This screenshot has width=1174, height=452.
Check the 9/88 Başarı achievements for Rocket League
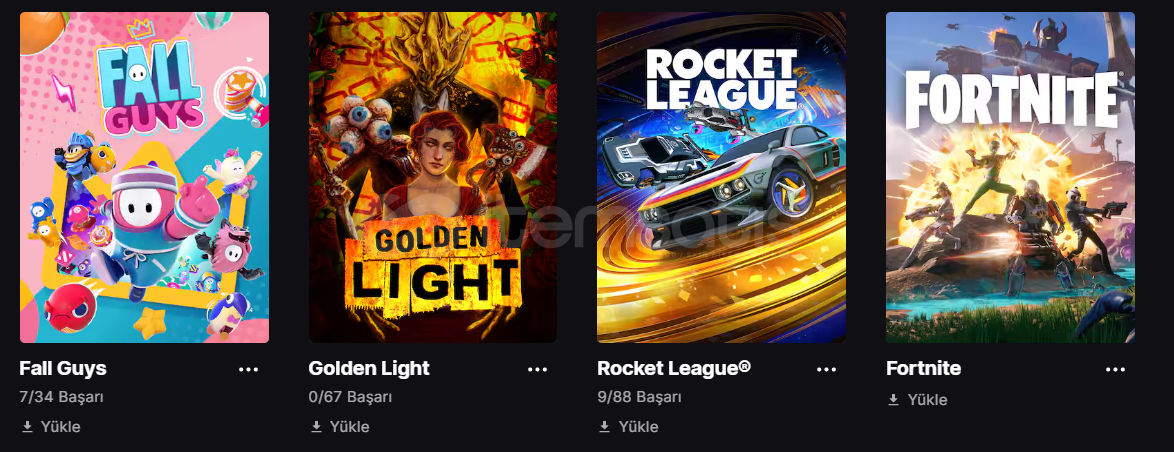(x=639, y=397)
